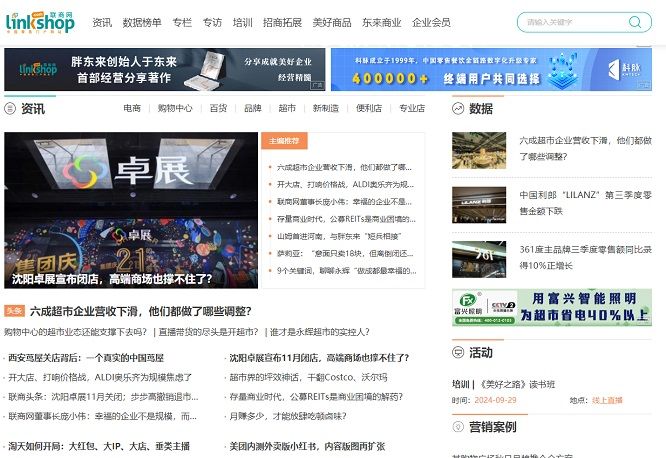Open the 富兴智能照明 ad banner

click(552, 307)
